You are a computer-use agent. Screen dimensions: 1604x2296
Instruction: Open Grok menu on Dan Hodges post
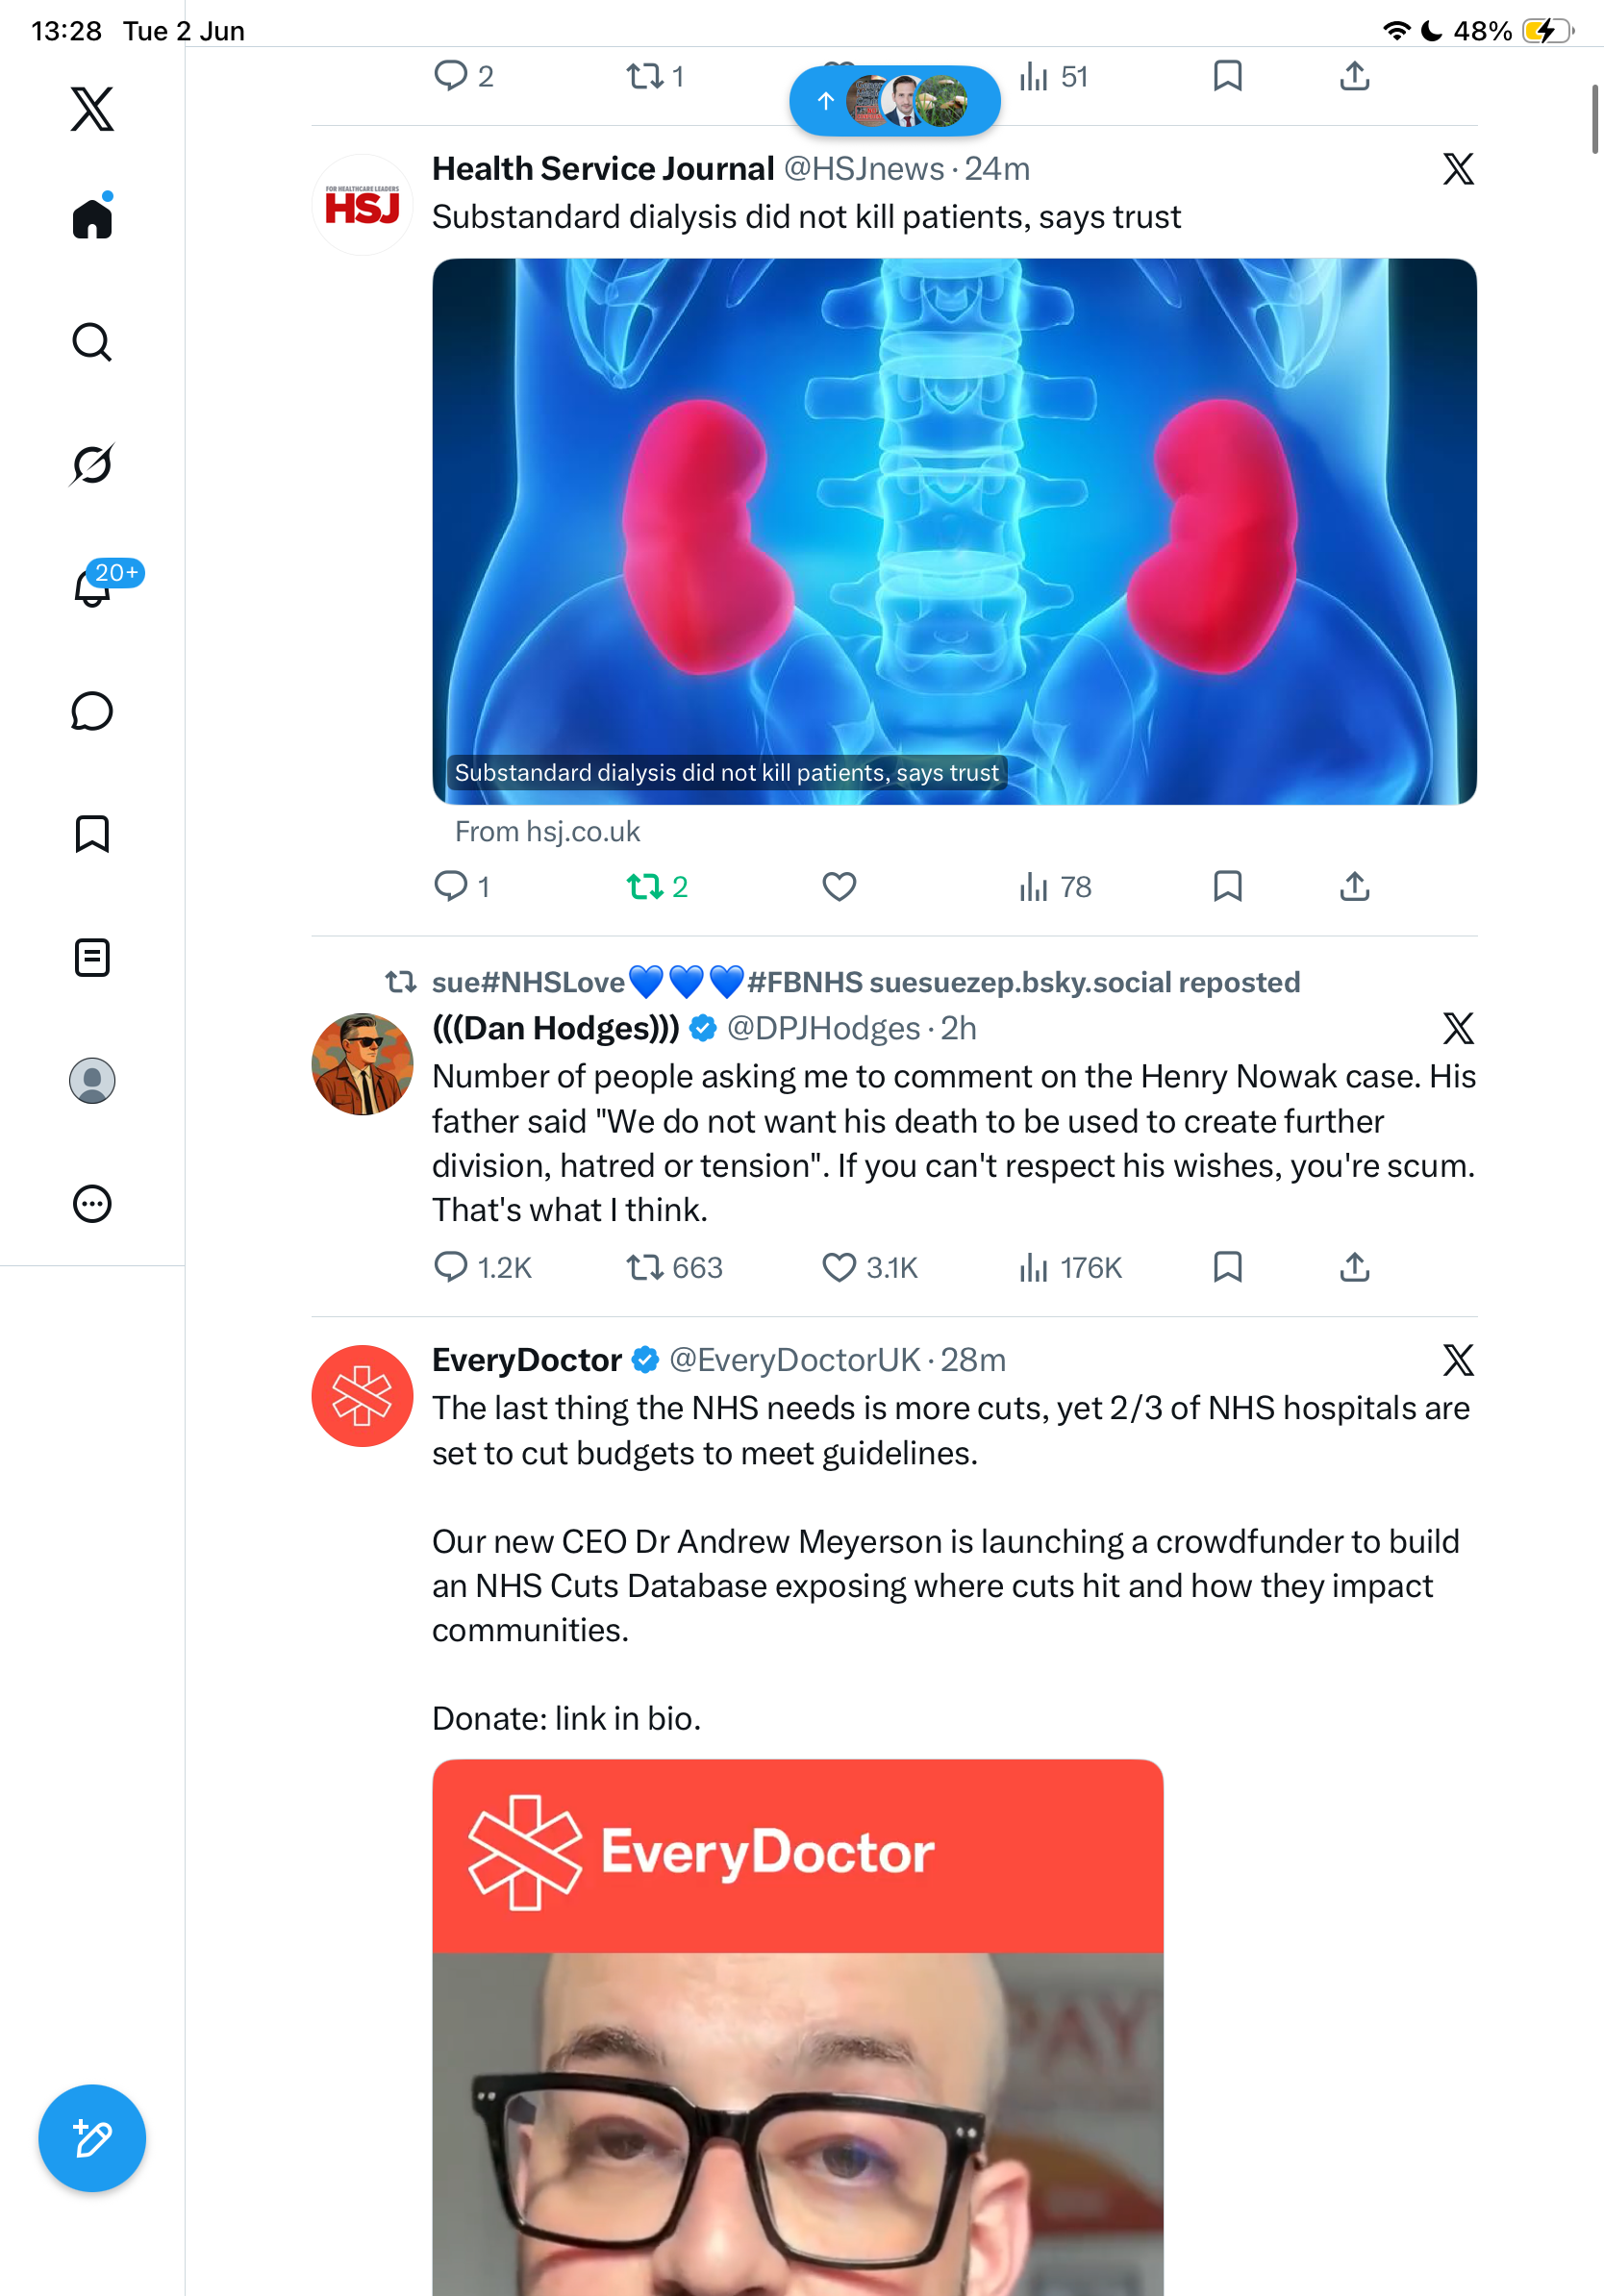[1458, 1028]
